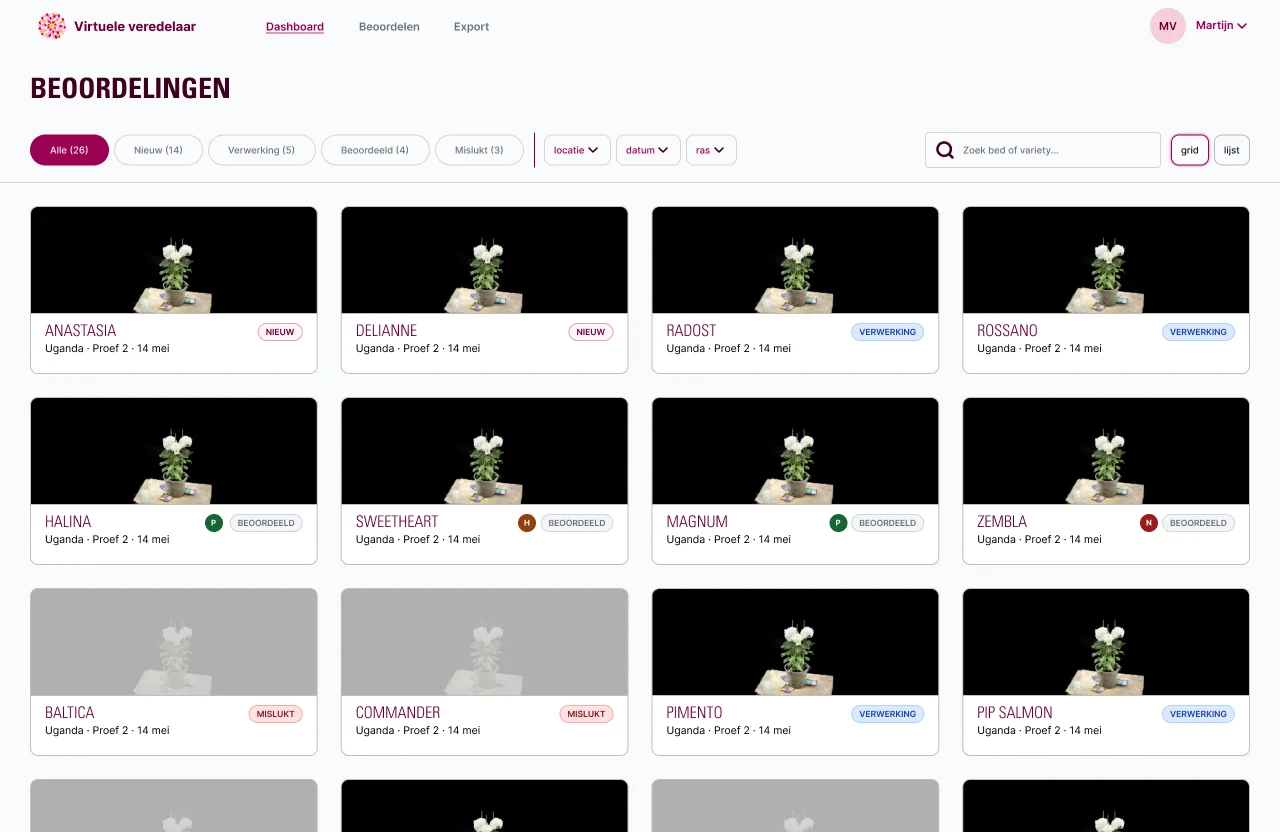This screenshot has width=1280, height=832.
Task: Click the MV user avatar
Action: [1168, 26]
